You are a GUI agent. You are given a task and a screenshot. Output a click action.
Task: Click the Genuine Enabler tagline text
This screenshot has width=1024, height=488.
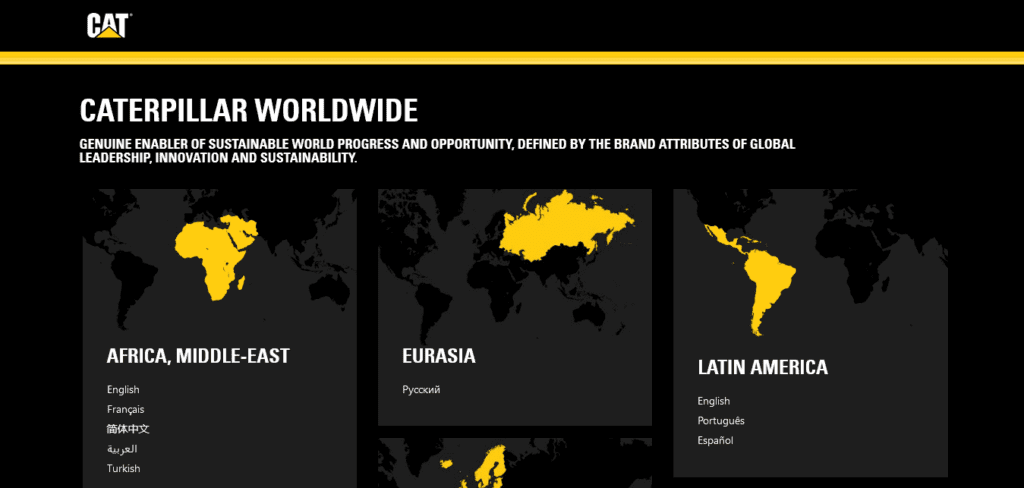pos(438,151)
